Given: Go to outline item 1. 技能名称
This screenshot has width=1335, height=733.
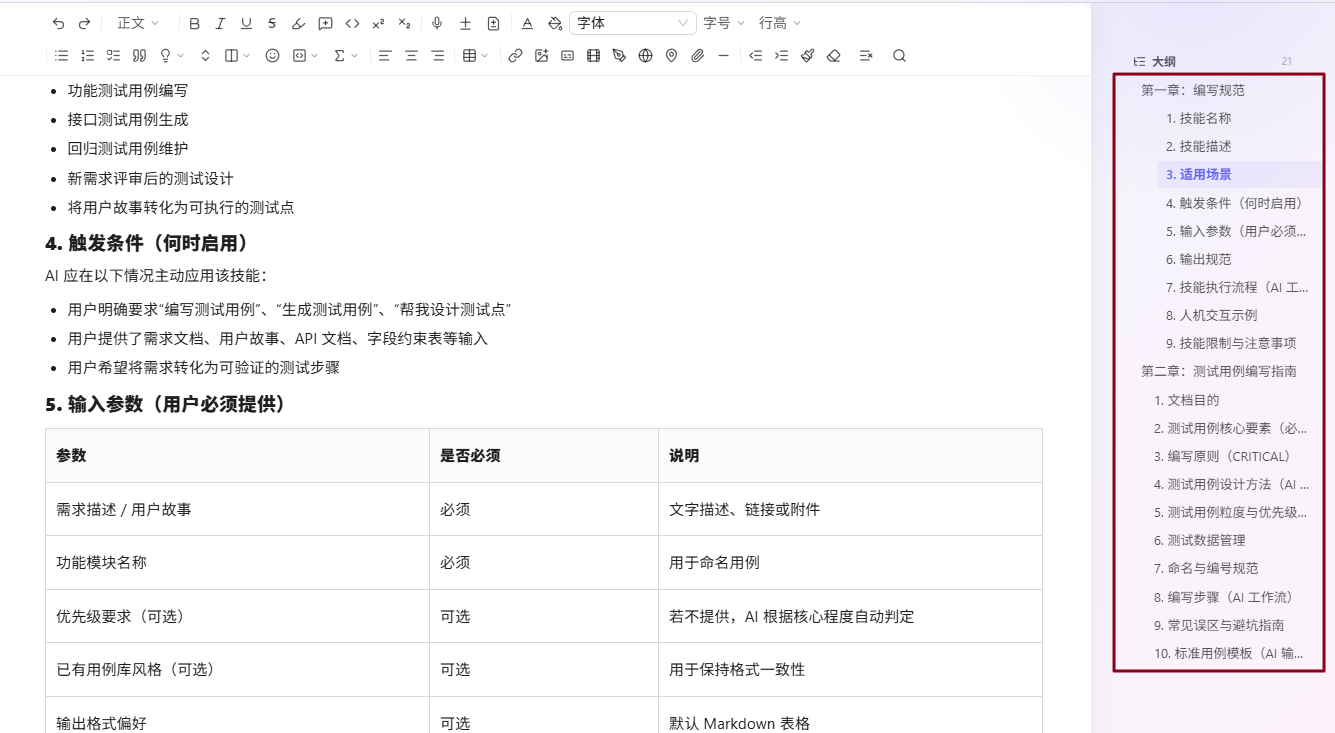Looking at the screenshot, I should click(x=1198, y=118).
